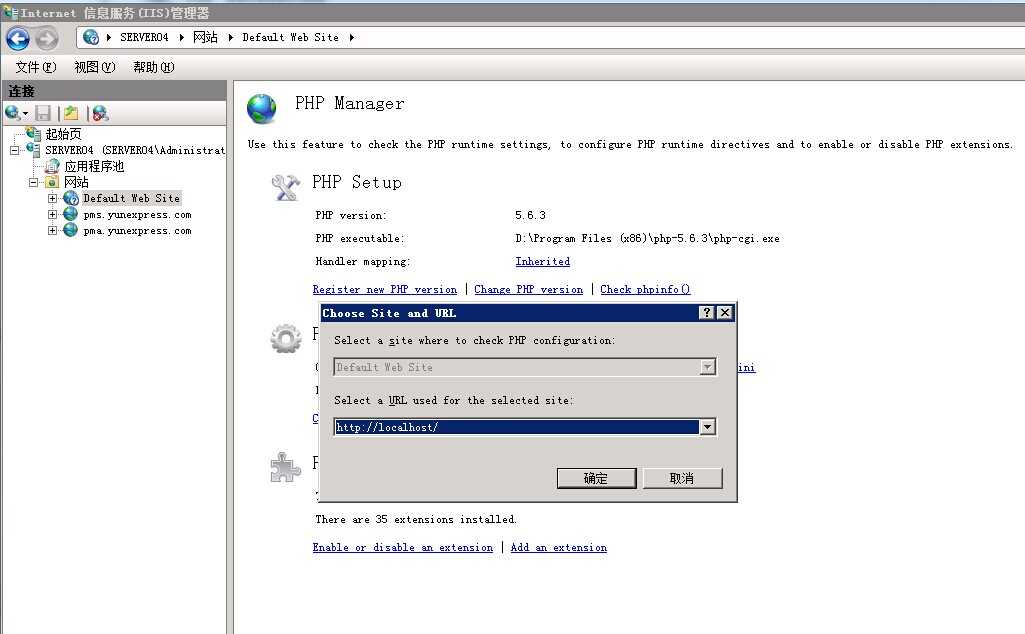Click the Forward navigation arrow
The height and width of the screenshot is (634, 1025).
coord(46,39)
